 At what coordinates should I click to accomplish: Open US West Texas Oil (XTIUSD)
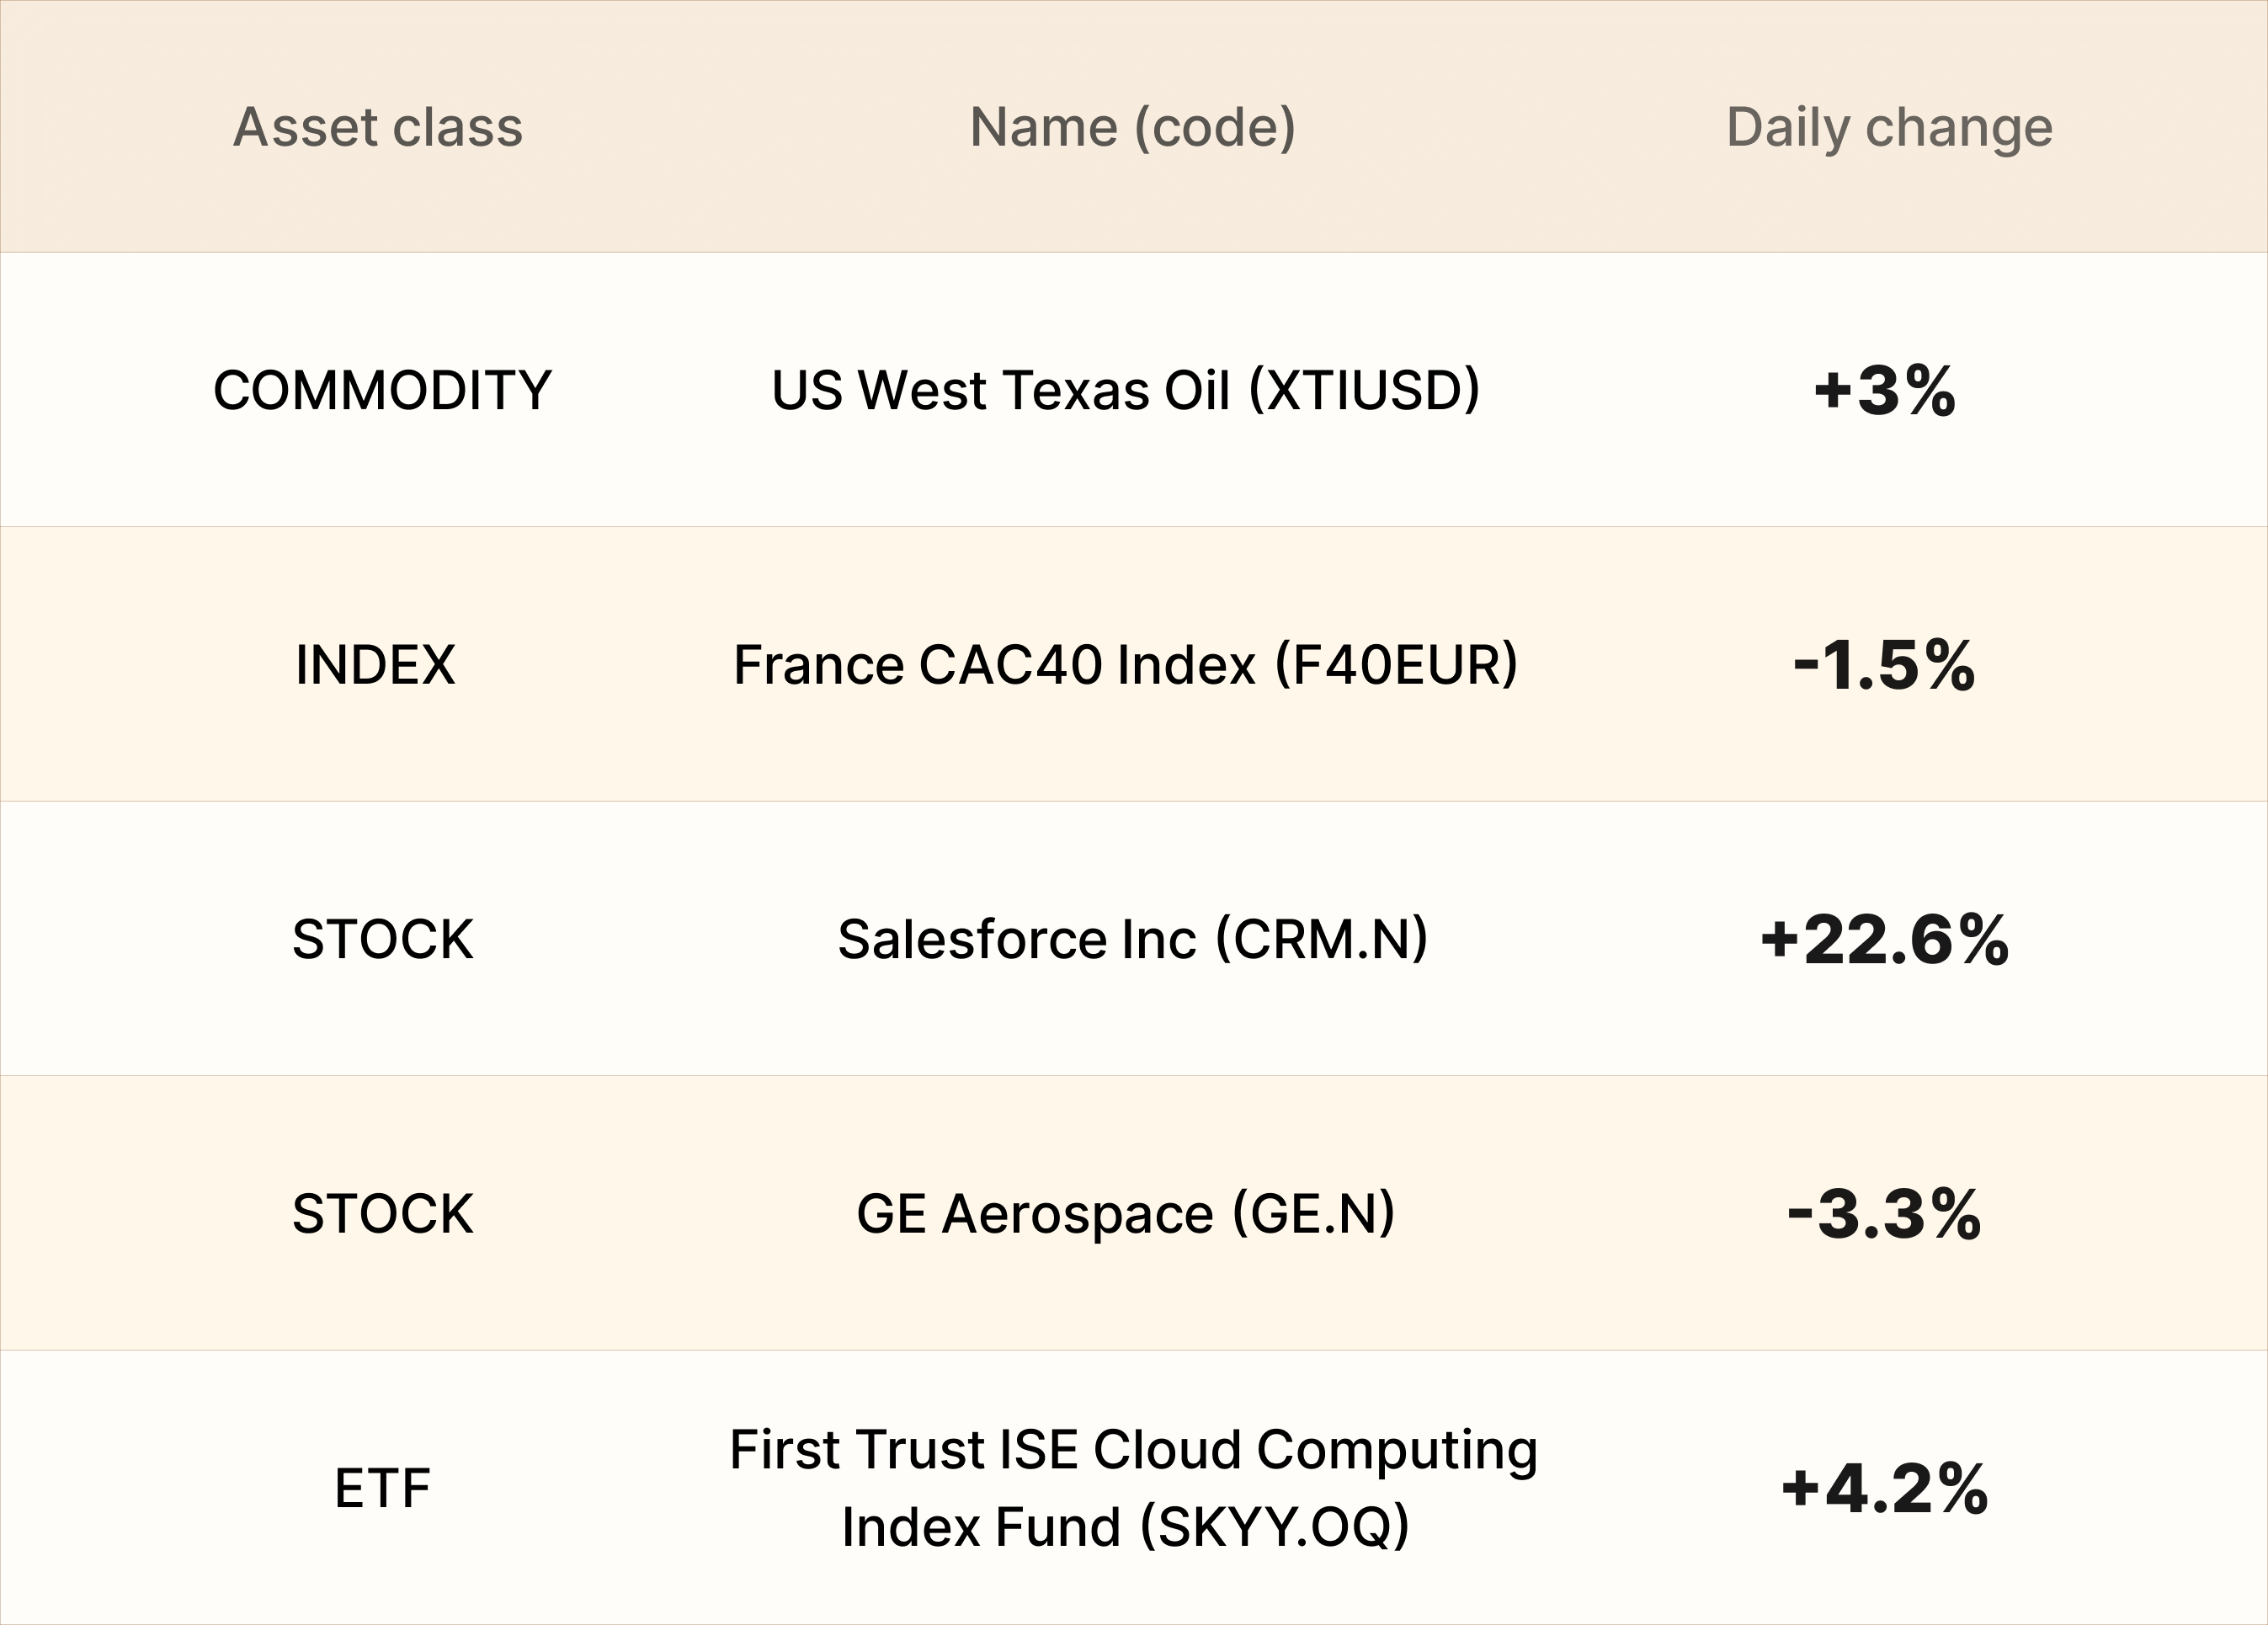1126,390
